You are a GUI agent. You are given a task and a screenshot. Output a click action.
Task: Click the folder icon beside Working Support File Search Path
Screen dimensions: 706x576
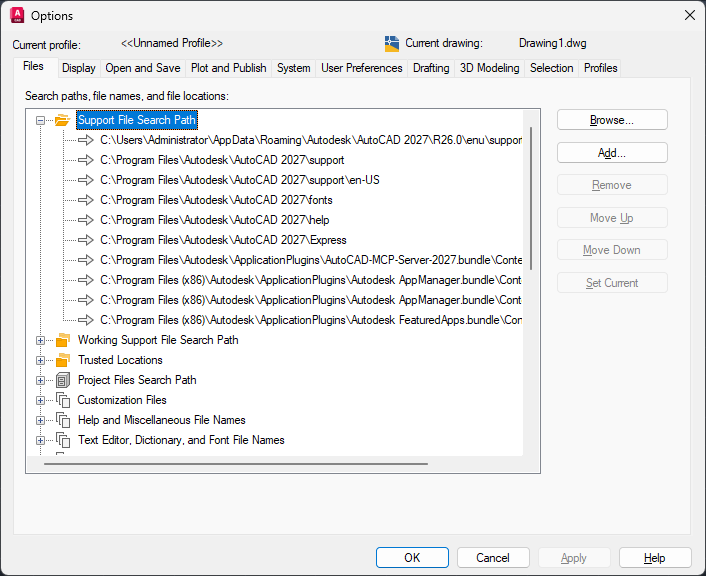(63, 340)
